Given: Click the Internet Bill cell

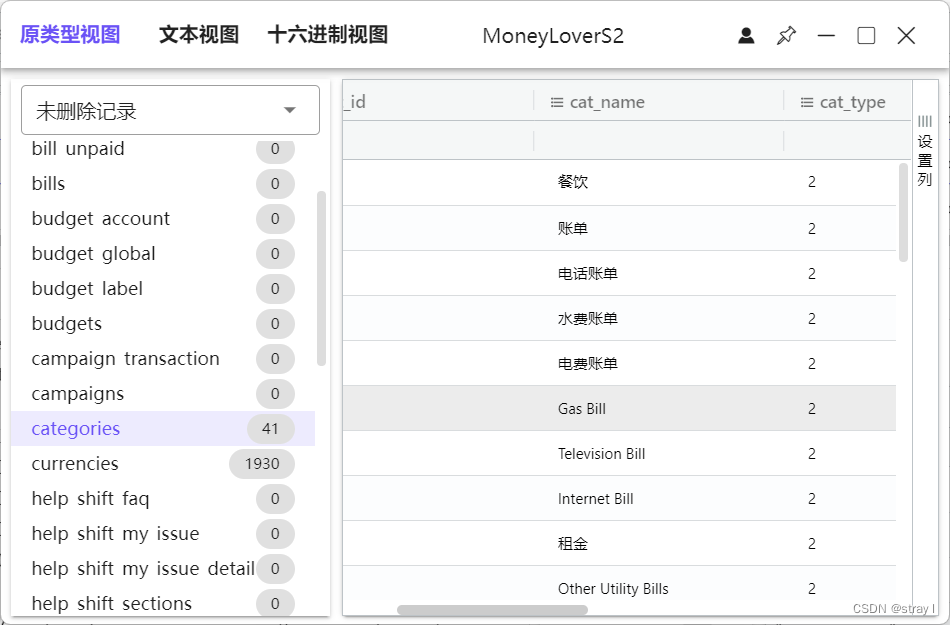Looking at the screenshot, I should pyautogui.click(x=595, y=498).
